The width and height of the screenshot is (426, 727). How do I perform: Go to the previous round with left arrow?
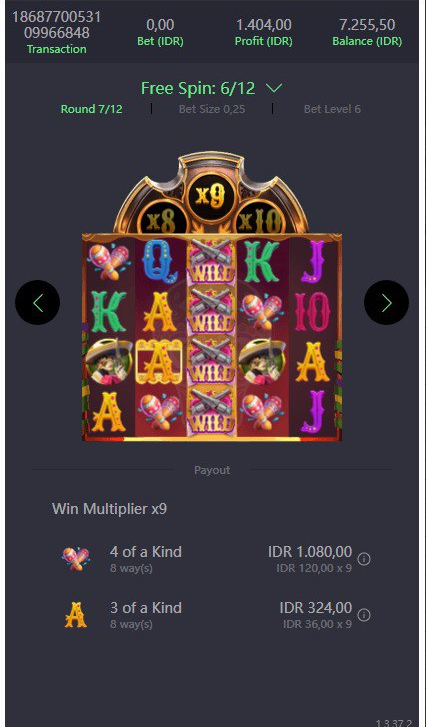coord(38,302)
